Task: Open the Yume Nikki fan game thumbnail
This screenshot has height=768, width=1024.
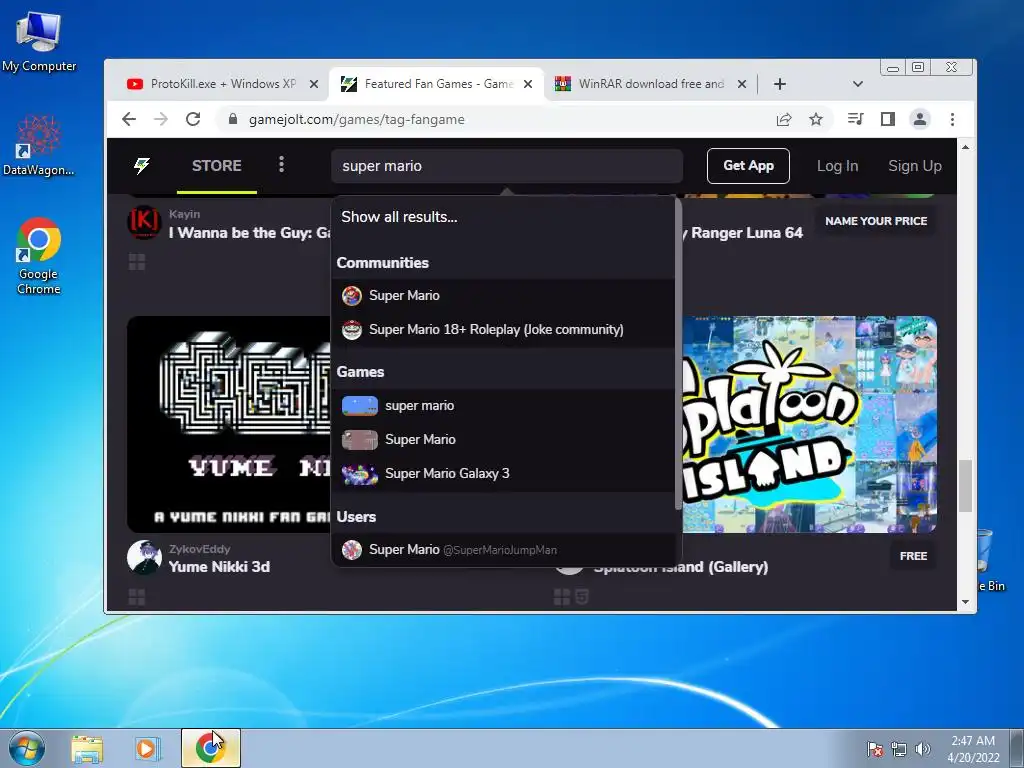Action: [x=229, y=424]
